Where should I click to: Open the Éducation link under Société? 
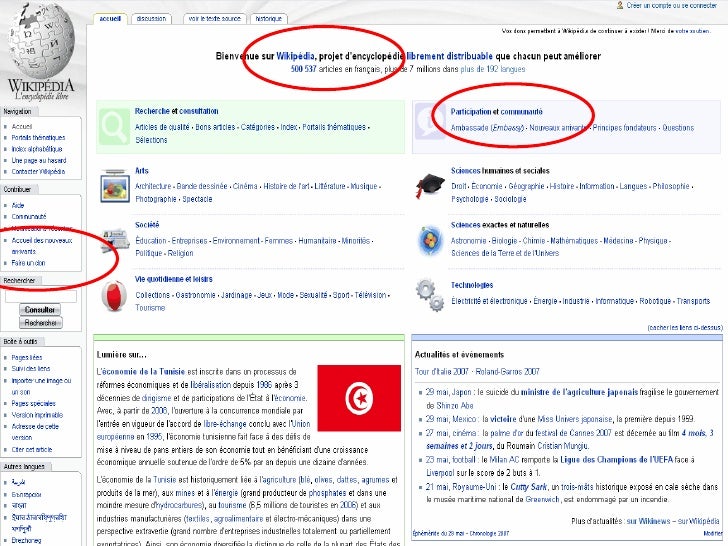[x=150, y=240]
